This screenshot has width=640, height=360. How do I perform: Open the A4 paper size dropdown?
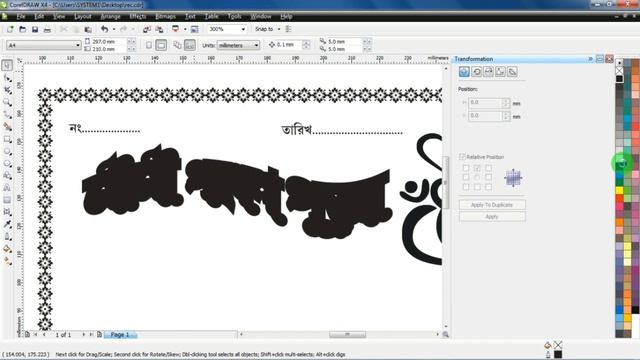(x=78, y=45)
